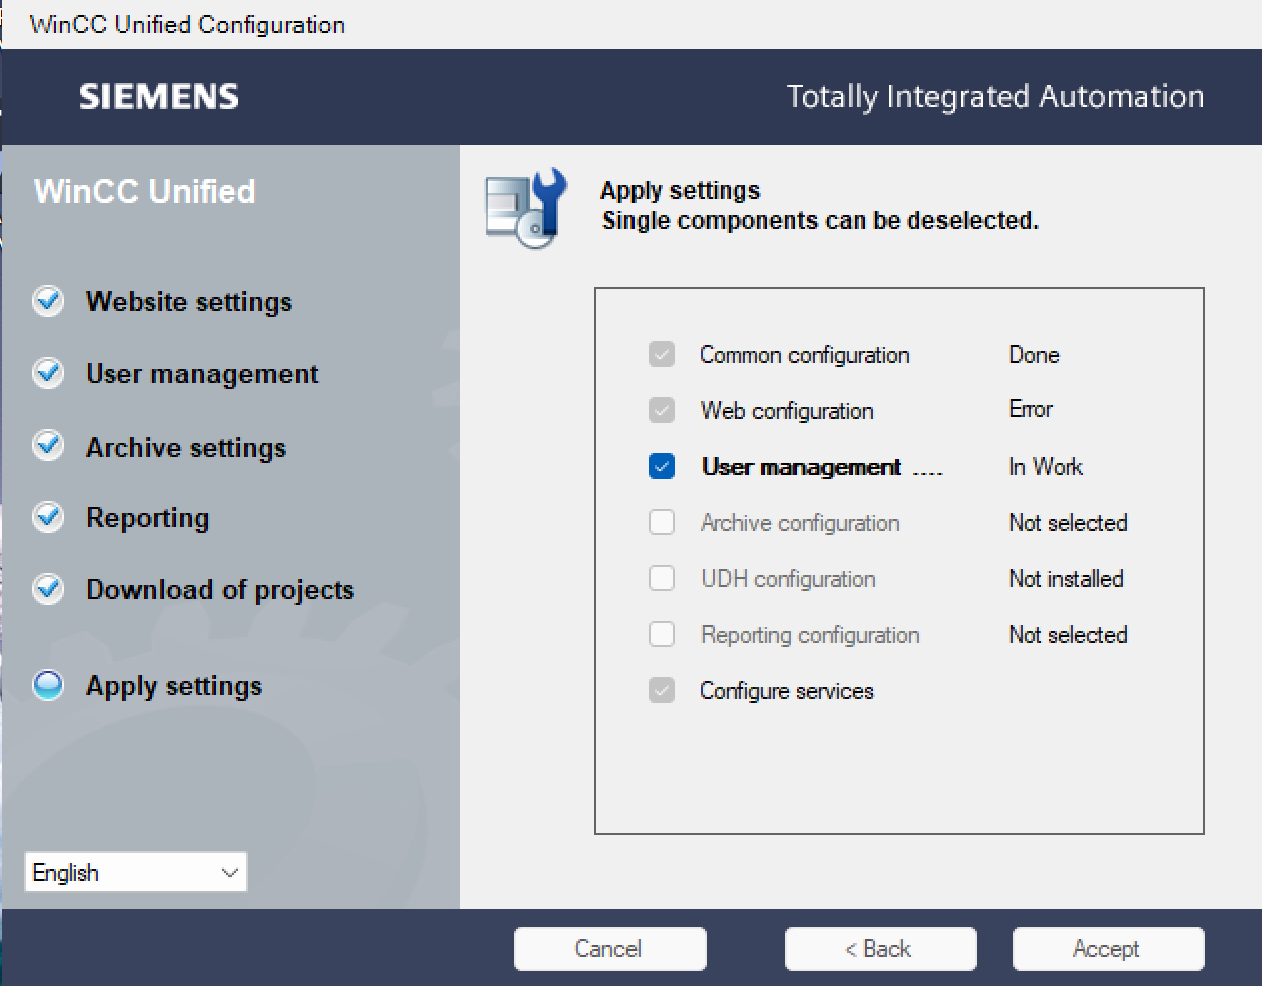Open the English language dropdown

click(136, 872)
